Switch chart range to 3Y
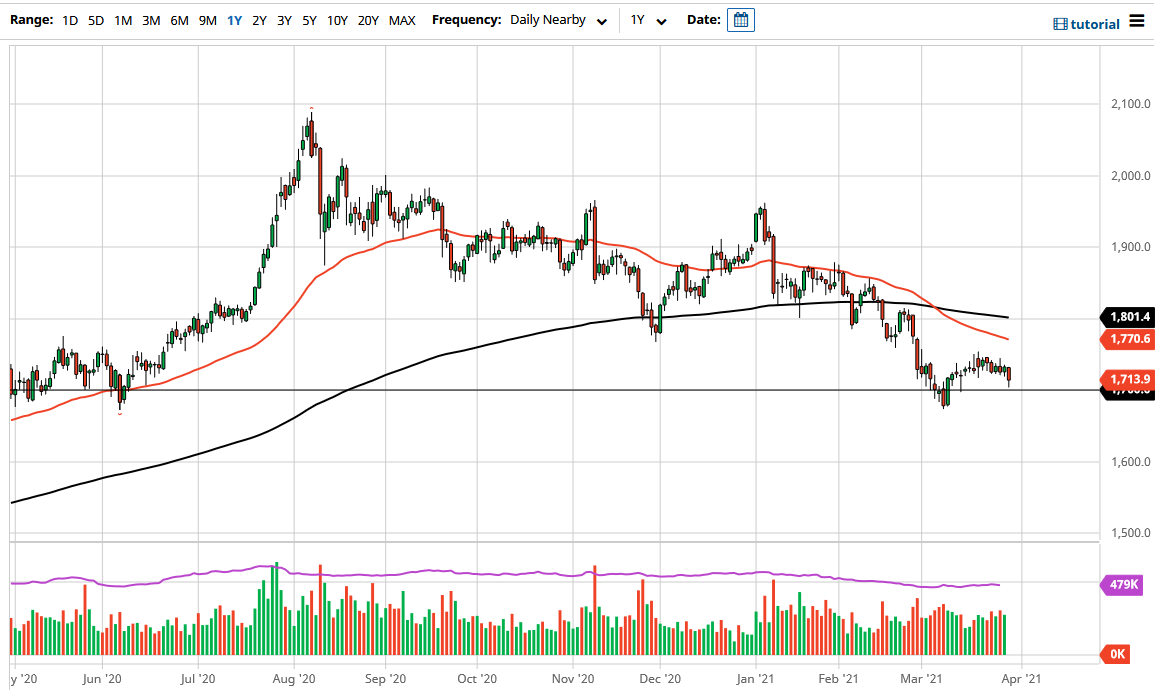This screenshot has width=1160, height=695. click(284, 21)
